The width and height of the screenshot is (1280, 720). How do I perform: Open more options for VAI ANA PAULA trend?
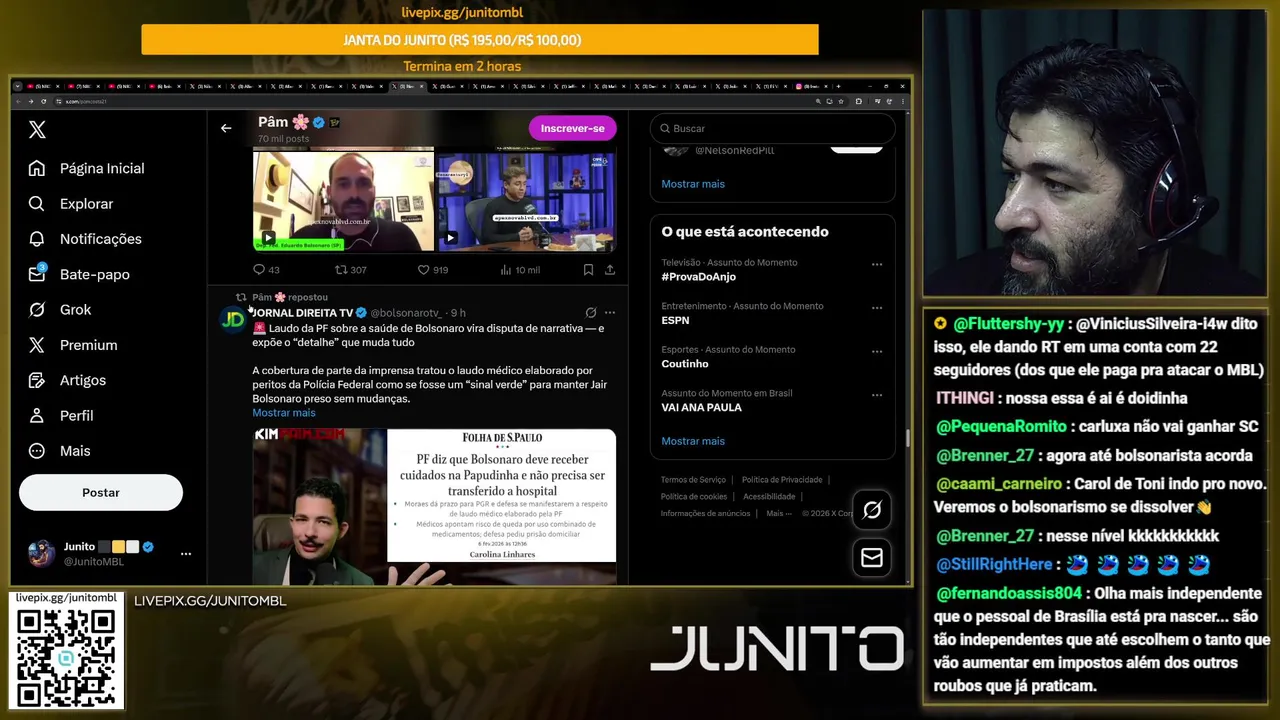pos(877,396)
